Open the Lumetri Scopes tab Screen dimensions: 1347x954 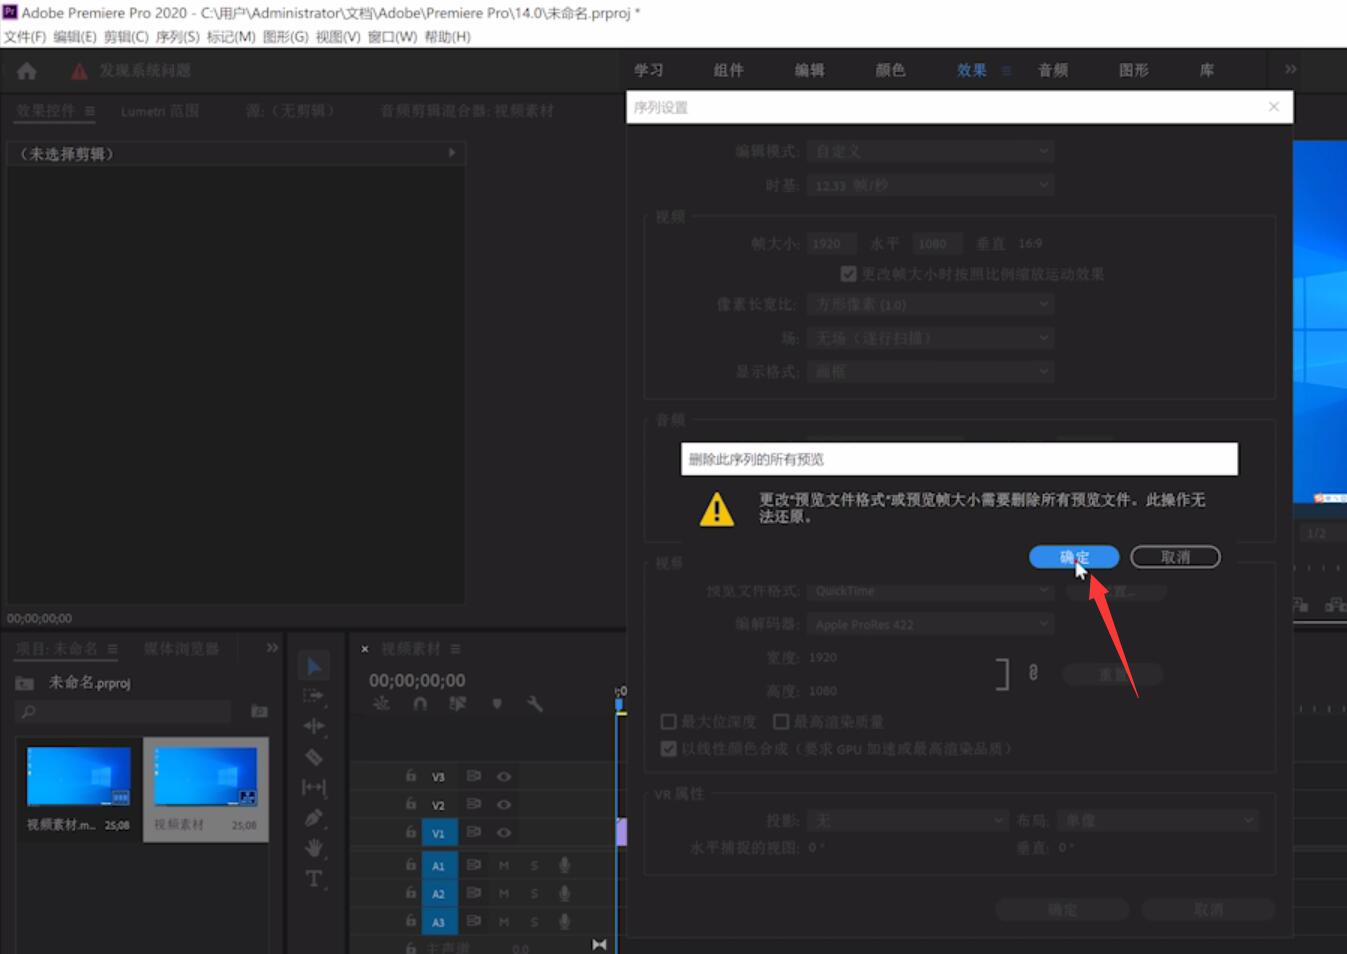160,111
